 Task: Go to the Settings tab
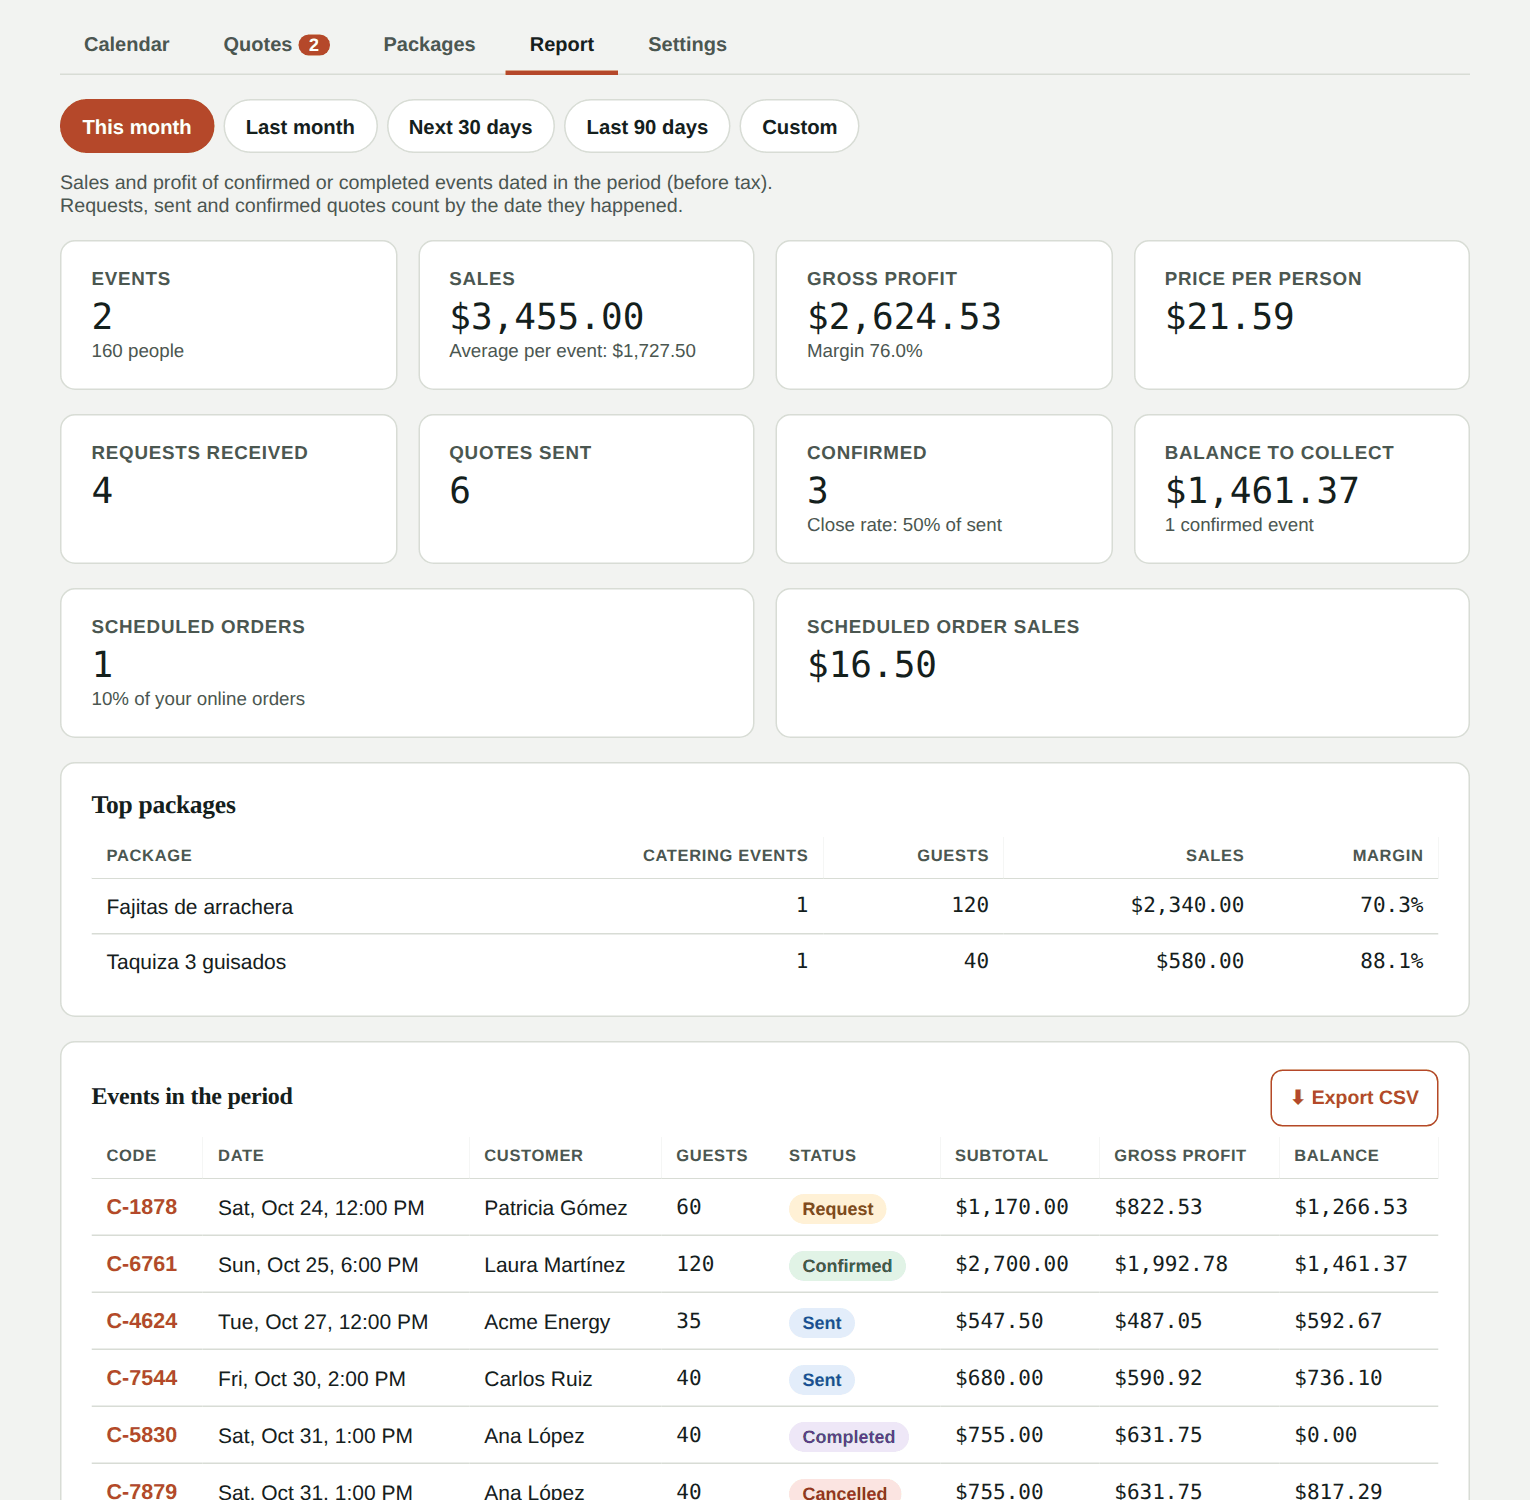(x=687, y=44)
